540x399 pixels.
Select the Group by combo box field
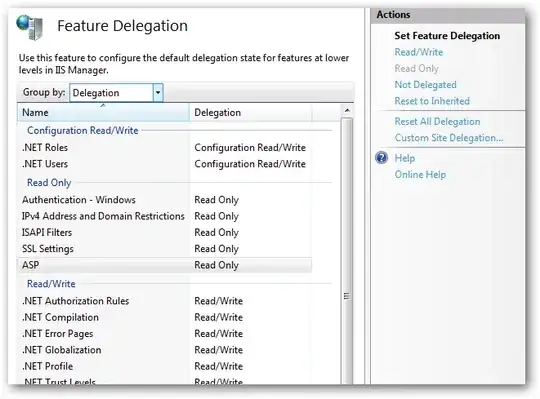pyautogui.click(x=116, y=93)
